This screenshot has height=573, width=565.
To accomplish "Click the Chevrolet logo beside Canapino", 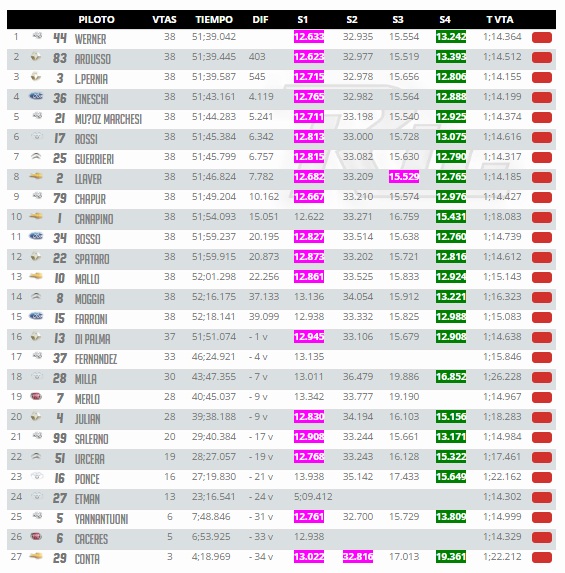I will (36, 216).
